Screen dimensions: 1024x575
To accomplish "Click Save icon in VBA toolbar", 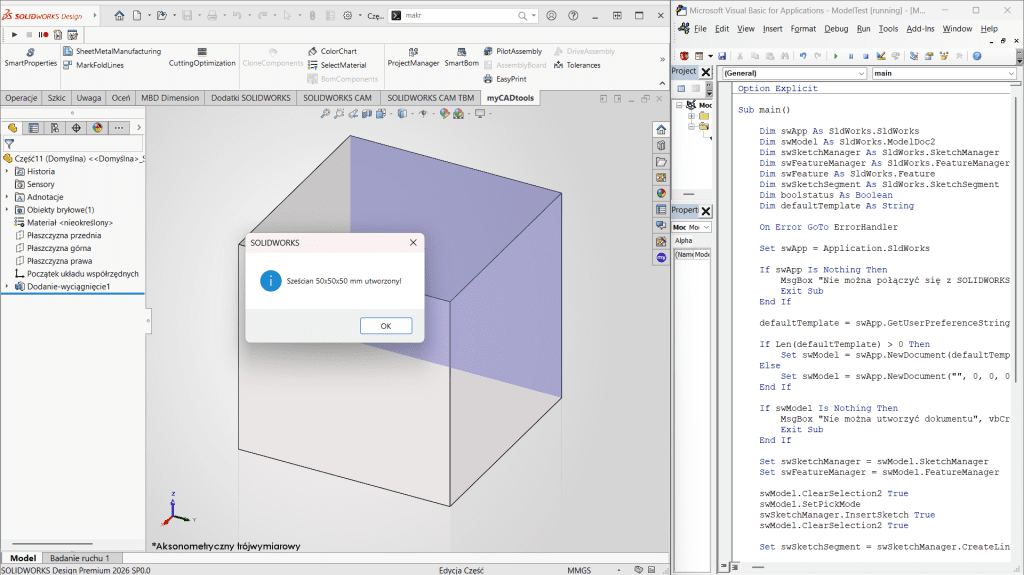I will [722, 56].
